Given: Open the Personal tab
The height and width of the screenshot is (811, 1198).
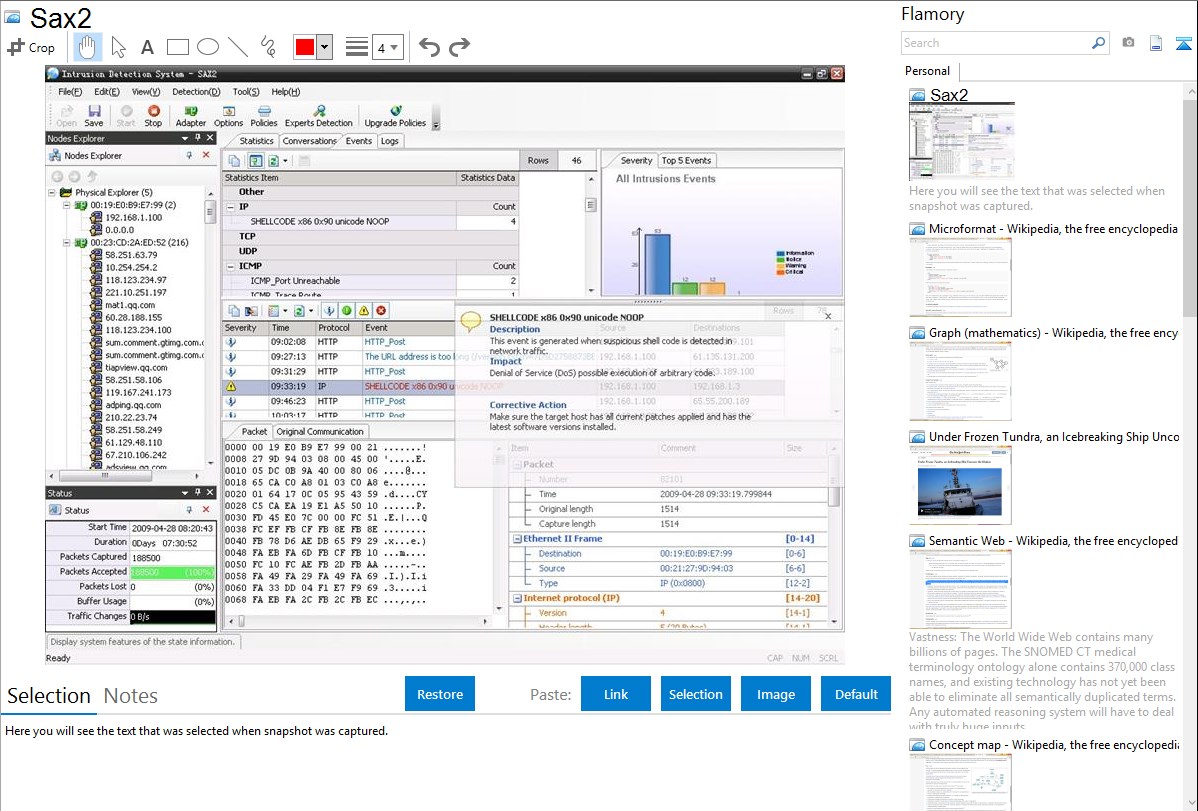Looking at the screenshot, I should [x=927, y=71].
